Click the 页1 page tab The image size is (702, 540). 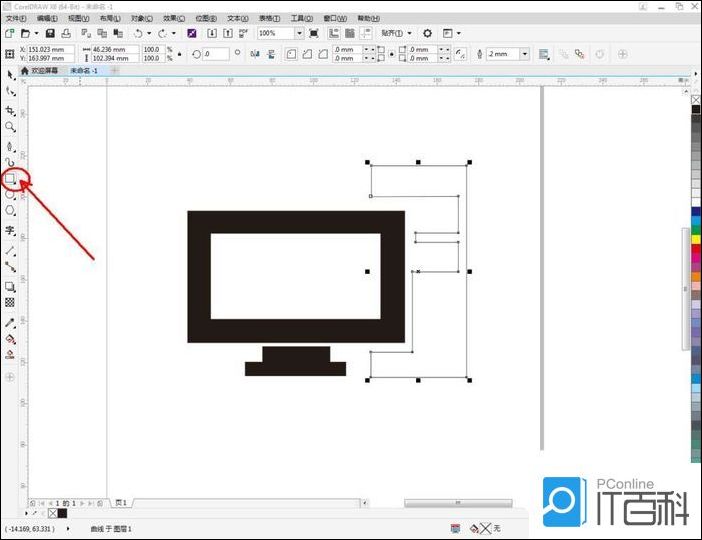pyautogui.click(x=121, y=502)
